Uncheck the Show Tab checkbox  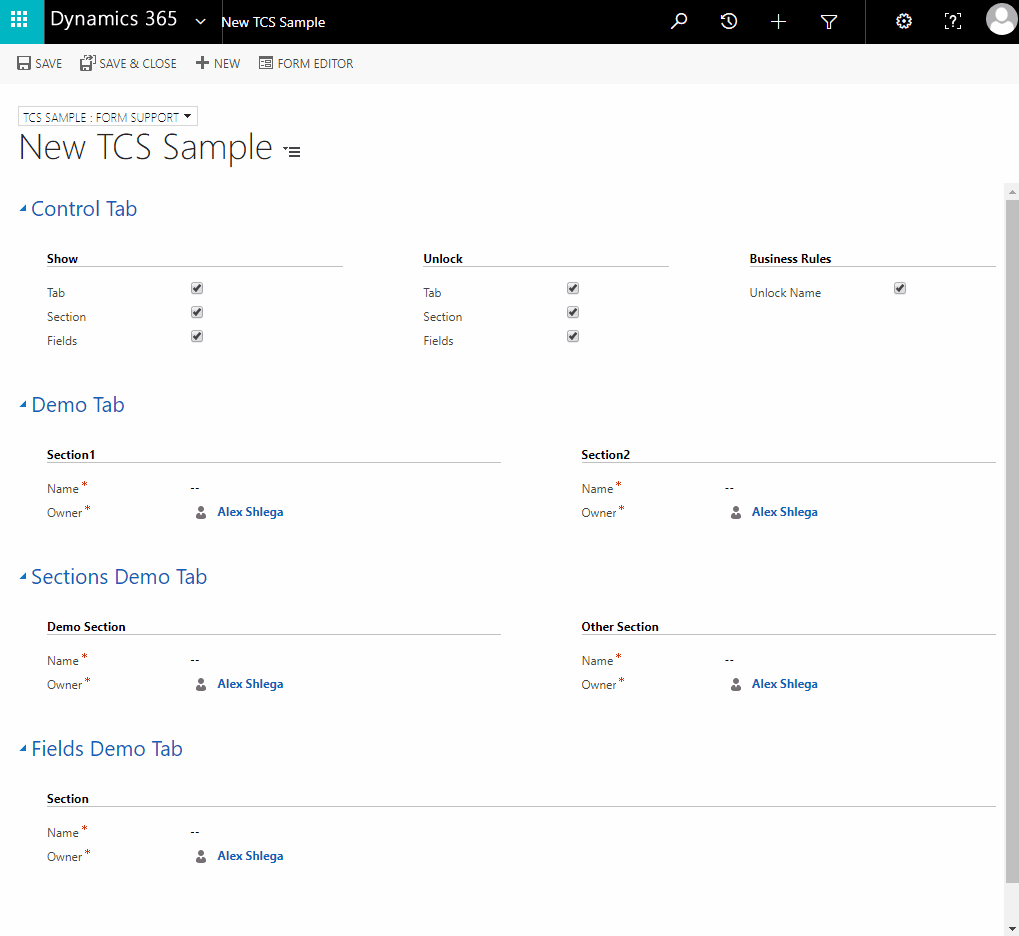(197, 288)
